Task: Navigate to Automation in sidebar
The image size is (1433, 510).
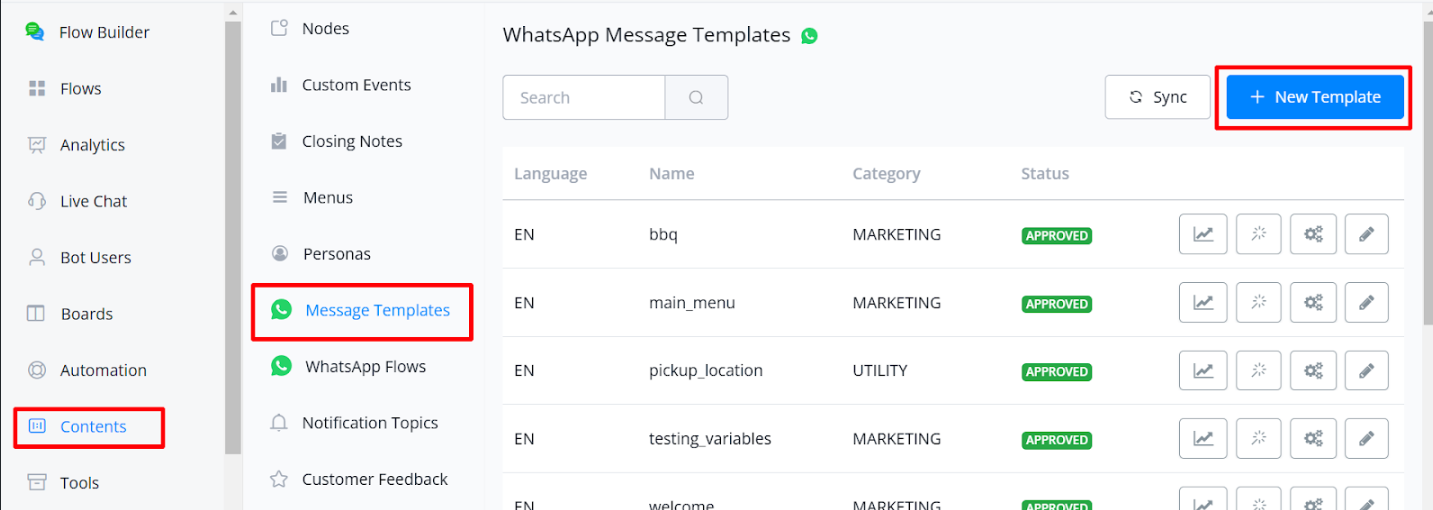Action: coord(102,370)
